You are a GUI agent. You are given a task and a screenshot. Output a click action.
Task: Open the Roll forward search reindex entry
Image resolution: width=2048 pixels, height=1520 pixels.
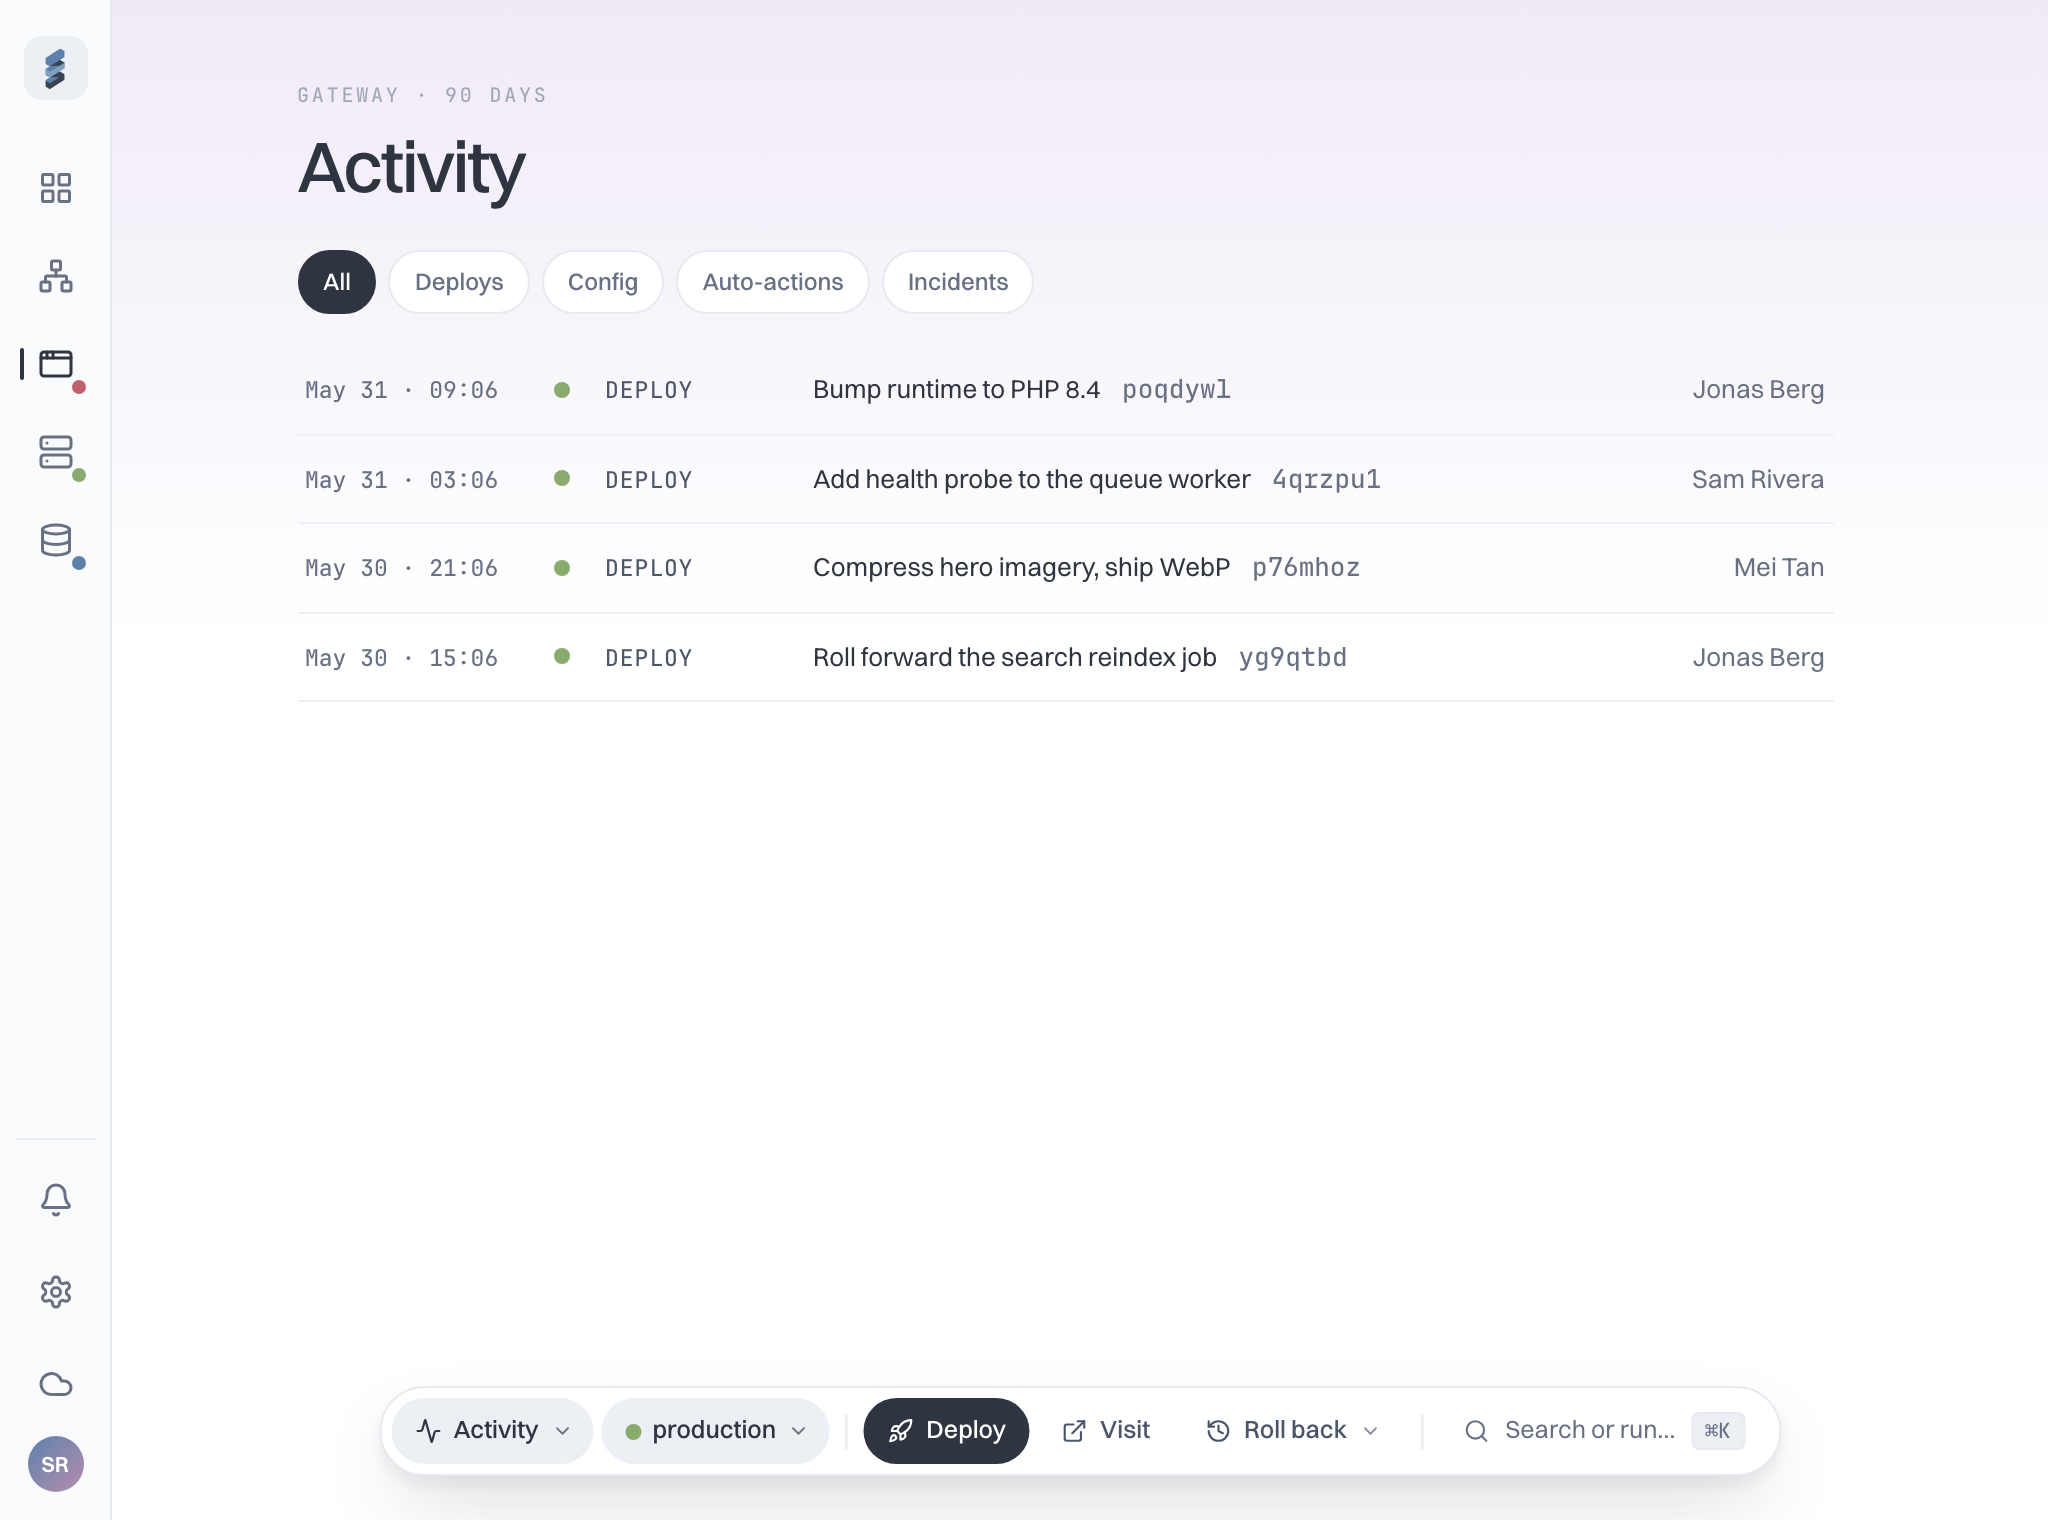coord(1066,657)
